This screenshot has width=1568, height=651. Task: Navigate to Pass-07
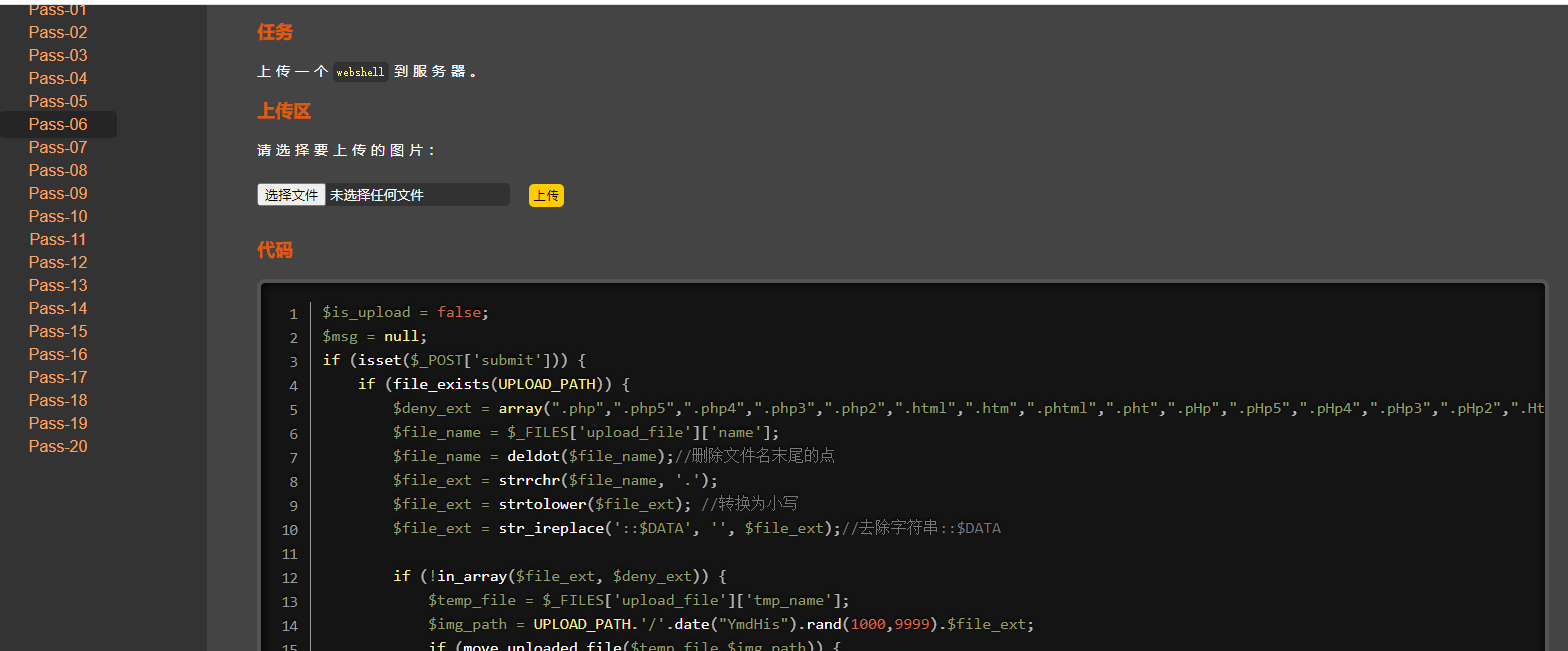click(58, 147)
